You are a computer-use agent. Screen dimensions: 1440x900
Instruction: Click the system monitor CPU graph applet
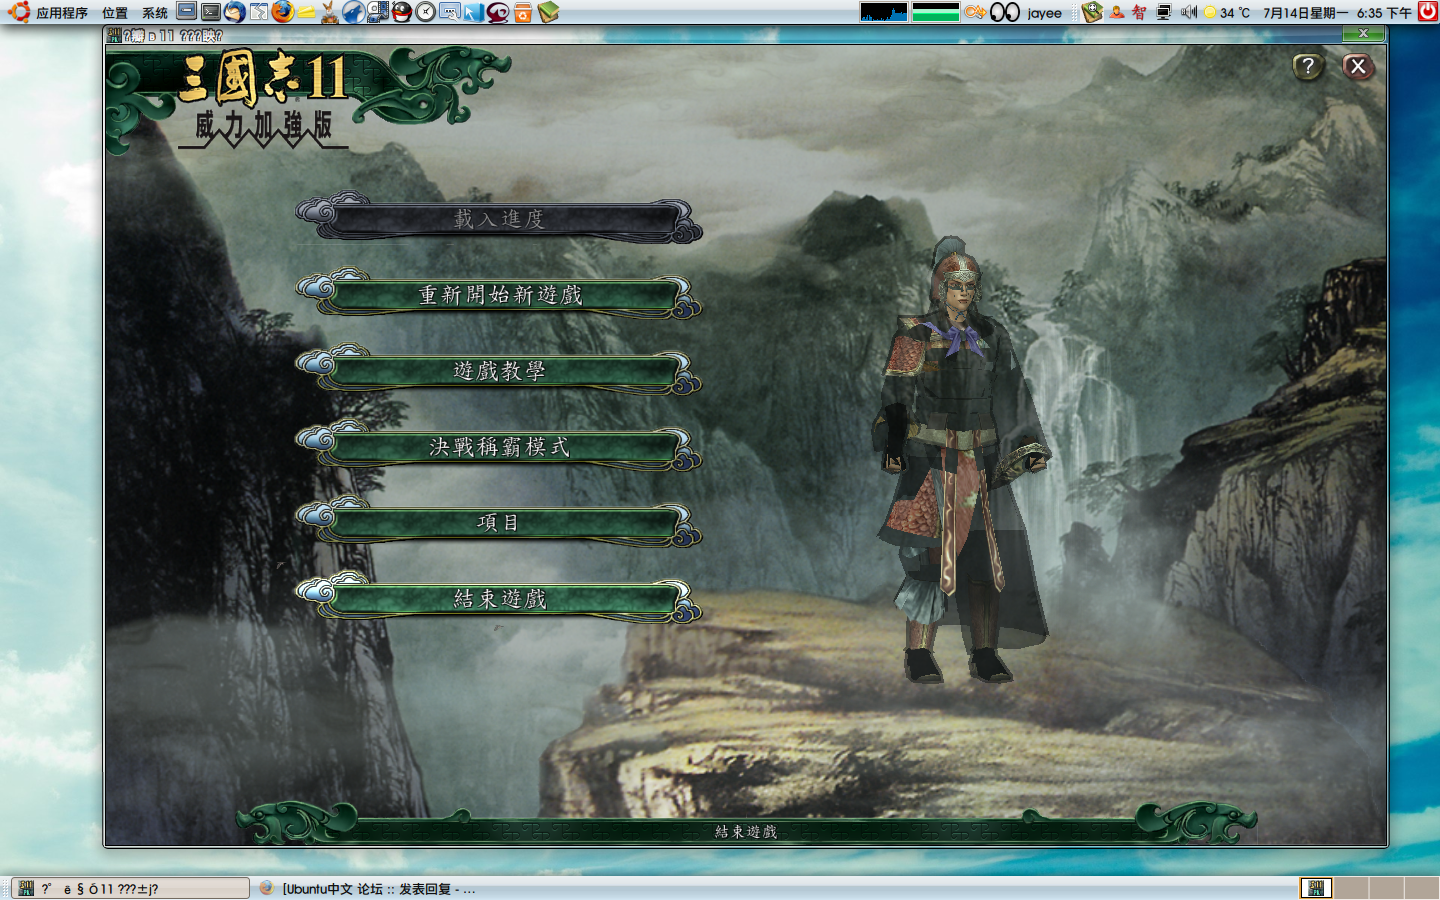click(x=884, y=12)
